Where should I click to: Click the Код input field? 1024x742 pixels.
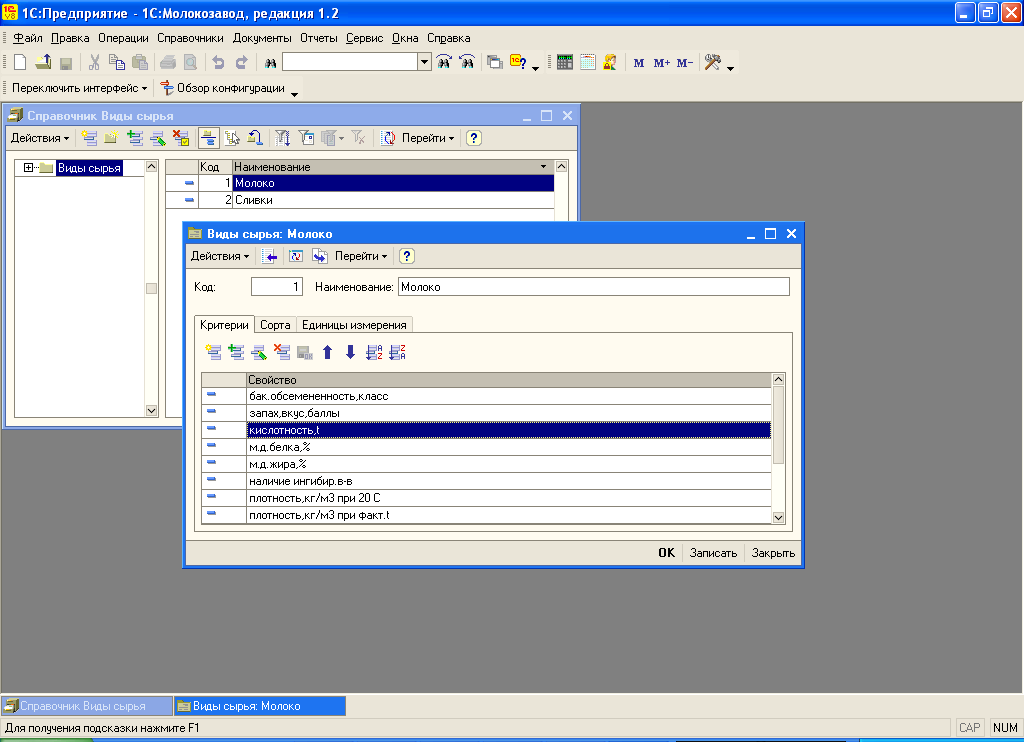(277, 287)
